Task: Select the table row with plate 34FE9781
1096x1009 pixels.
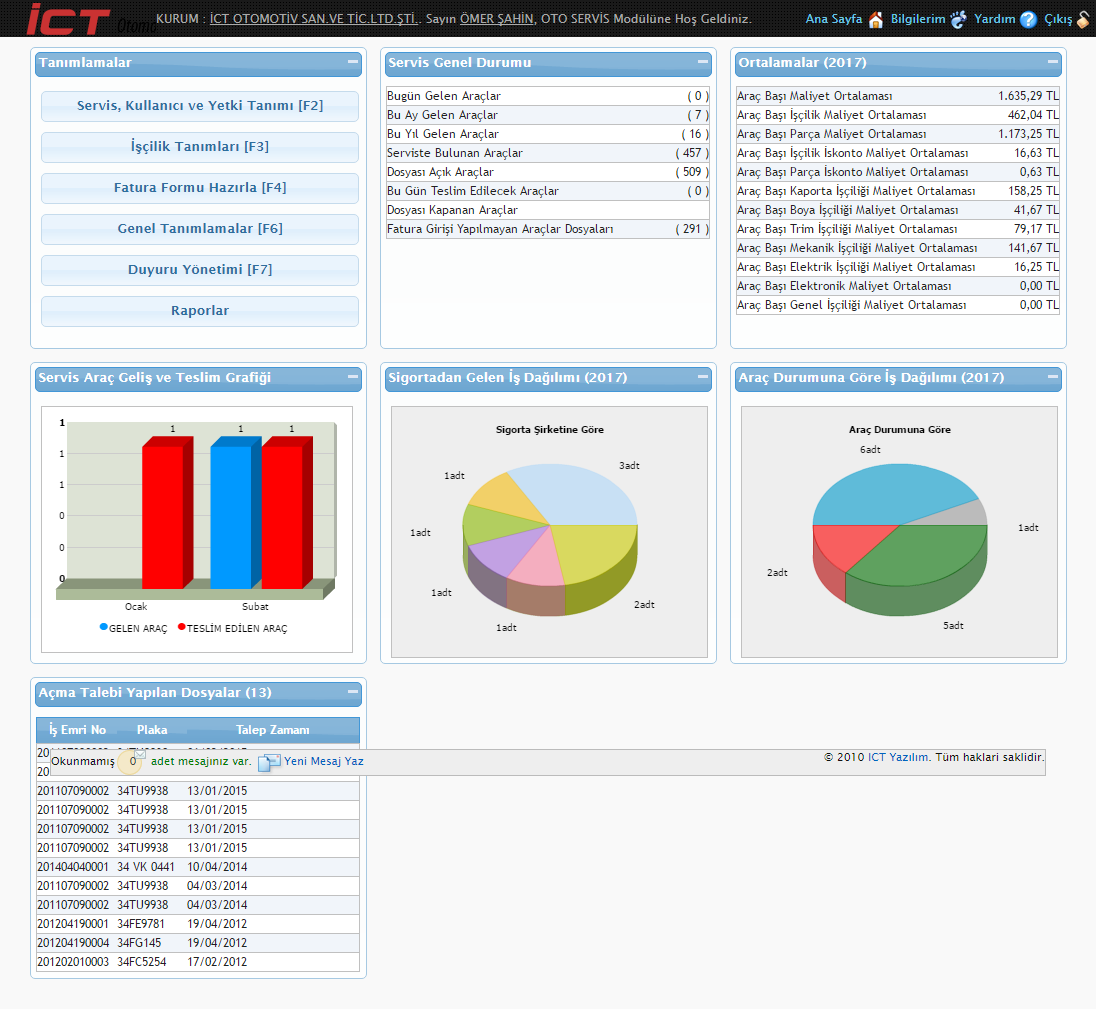Action: [x=198, y=924]
